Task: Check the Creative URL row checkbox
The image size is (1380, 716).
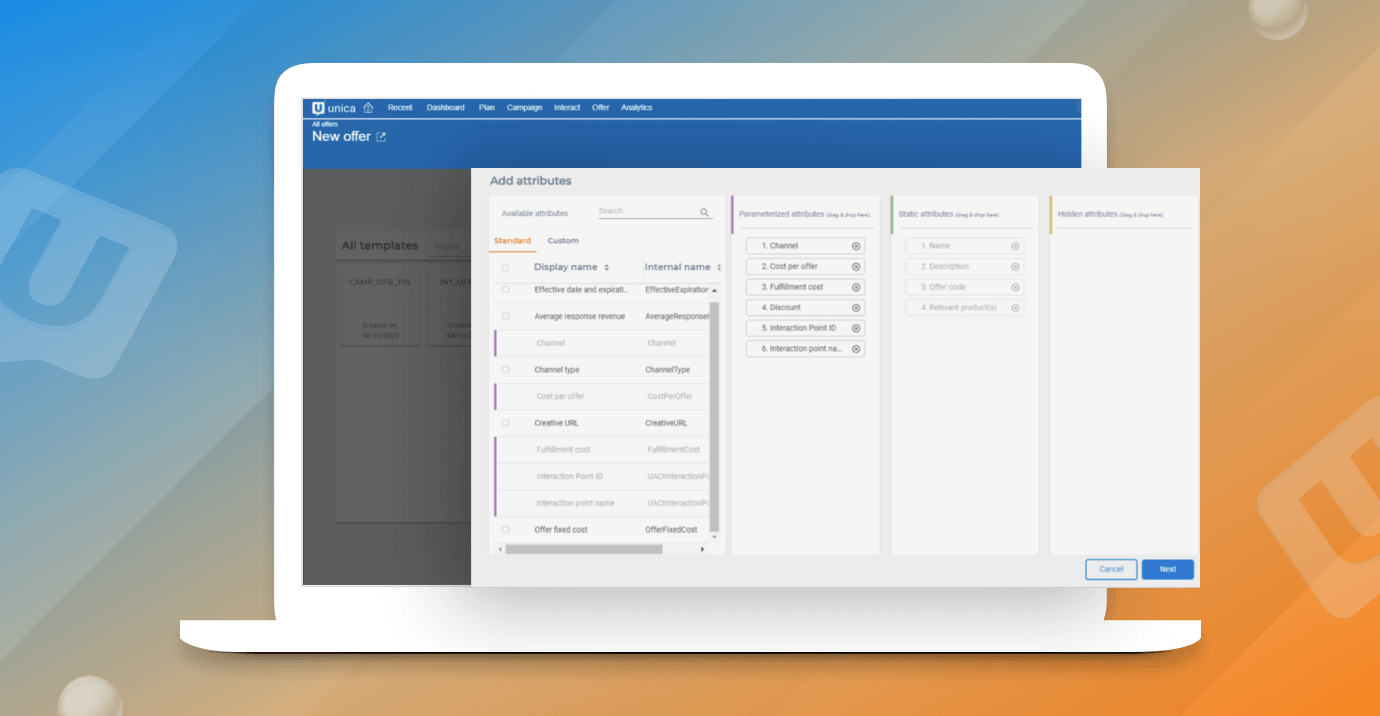Action: click(505, 423)
